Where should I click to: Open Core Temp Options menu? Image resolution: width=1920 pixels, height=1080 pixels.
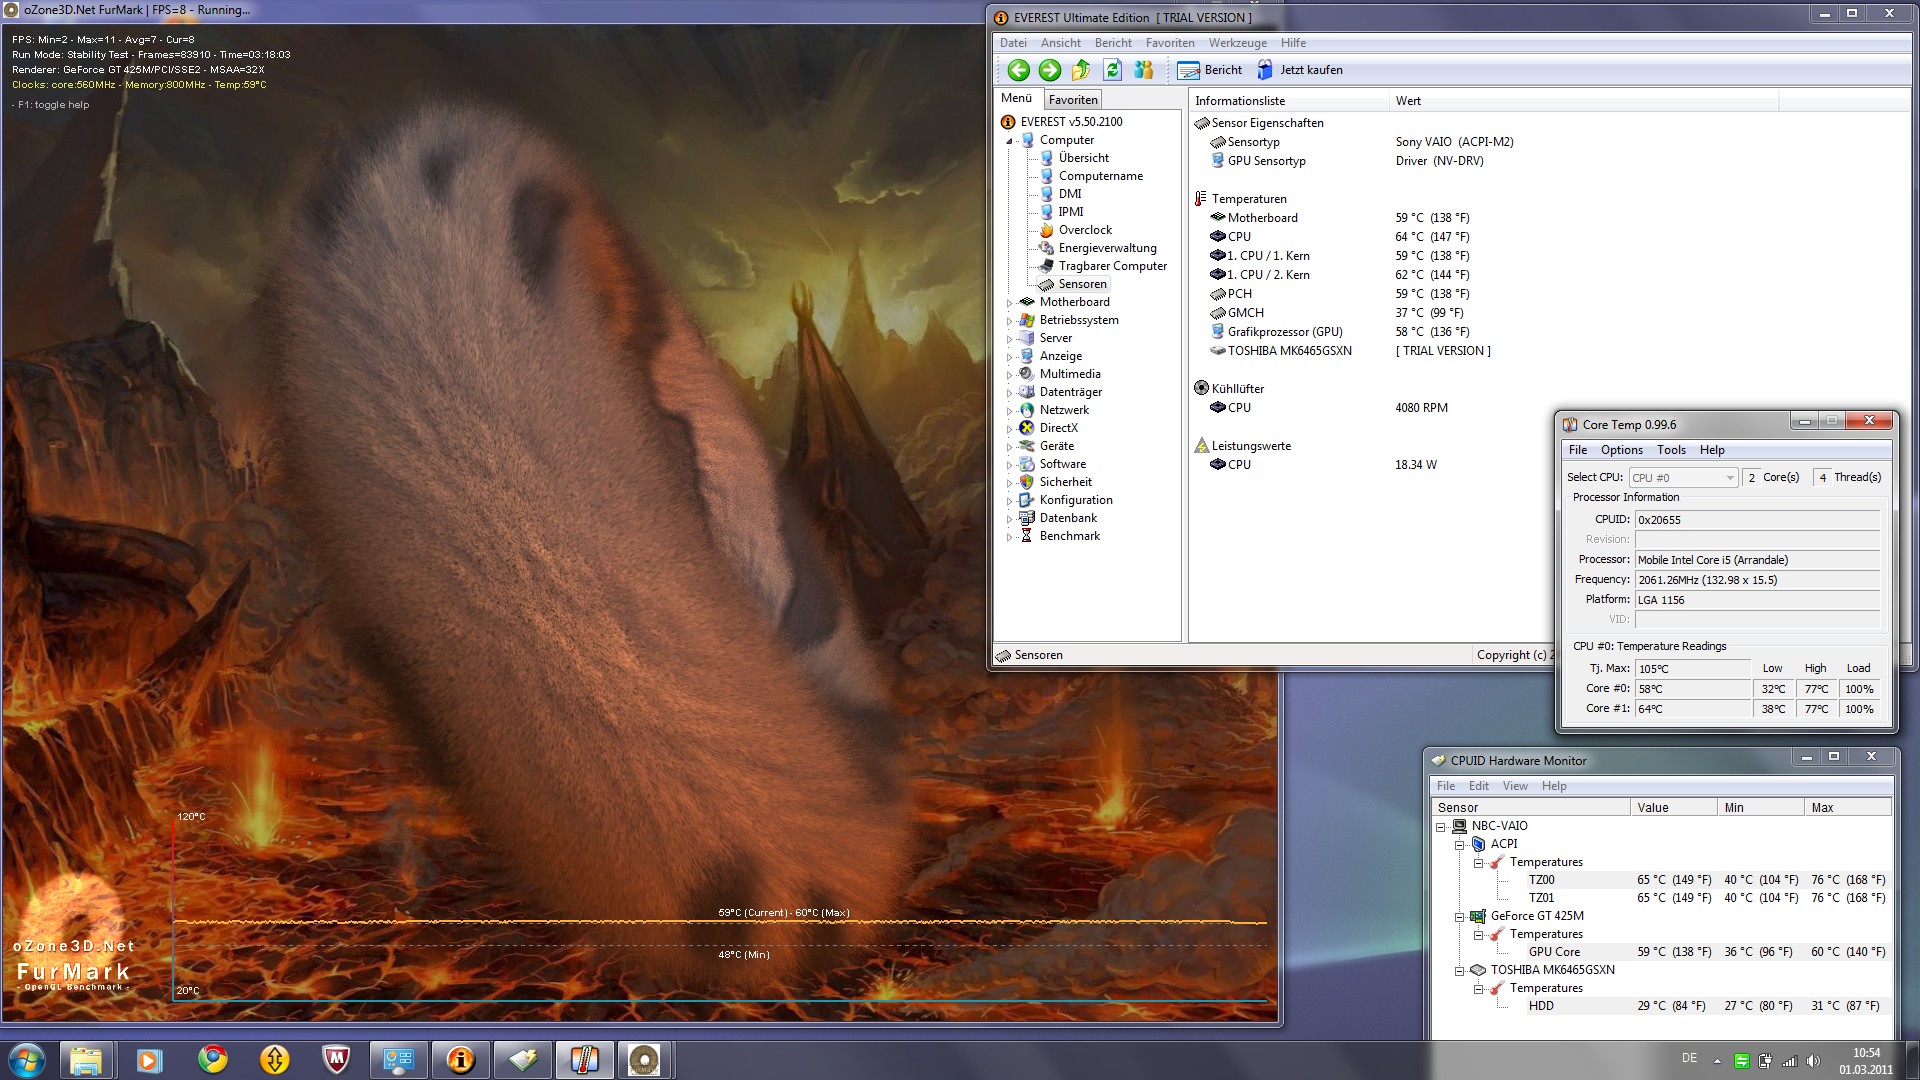[x=1621, y=450]
